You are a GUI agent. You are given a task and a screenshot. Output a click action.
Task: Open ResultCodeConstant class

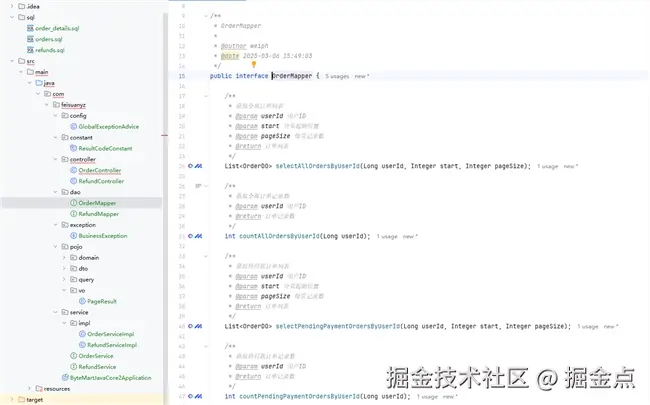(x=105, y=148)
